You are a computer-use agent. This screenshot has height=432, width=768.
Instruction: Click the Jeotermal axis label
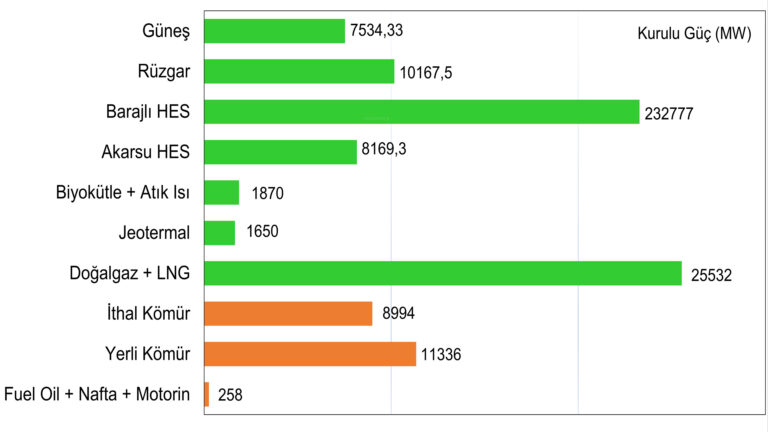click(x=154, y=233)
